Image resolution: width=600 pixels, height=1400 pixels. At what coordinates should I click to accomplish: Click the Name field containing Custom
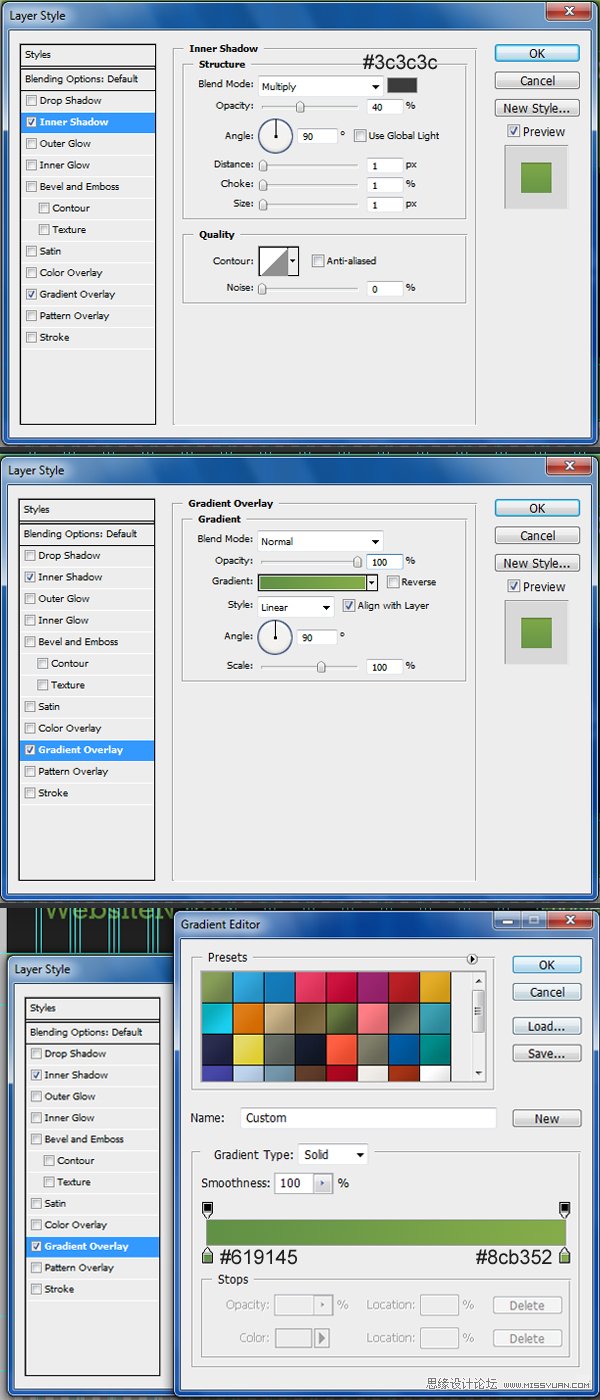[x=368, y=1118]
